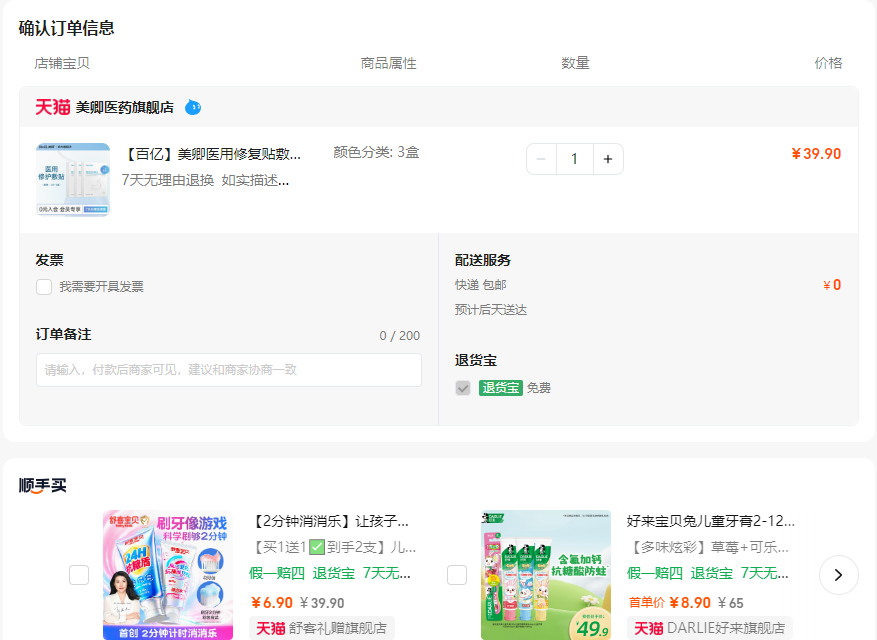Click the 首单价 ¥8.90 price
Image resolution: width=877 pixels, height=640 pixels.
click(x=669, y=603)
